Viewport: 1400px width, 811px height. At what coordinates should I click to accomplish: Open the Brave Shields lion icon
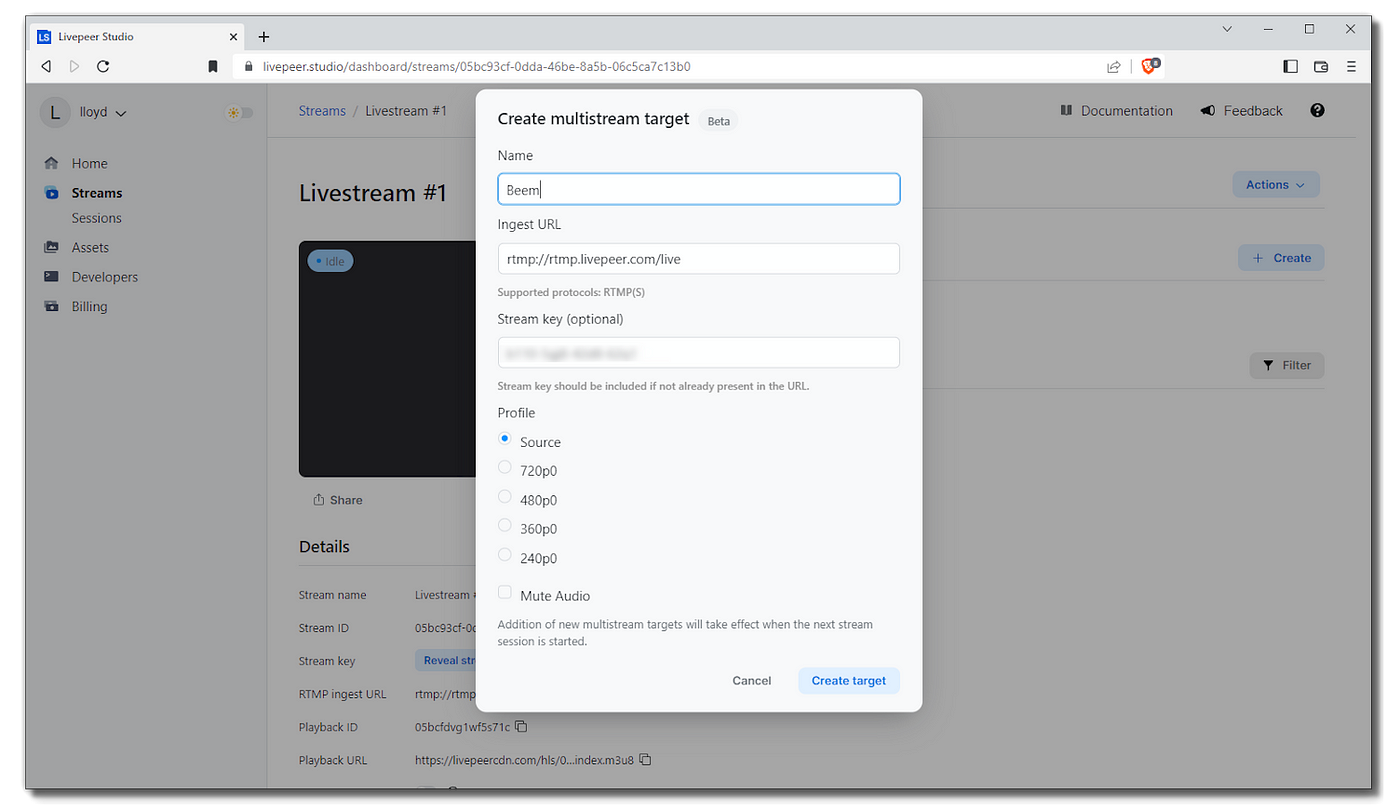click(1150, 66)
